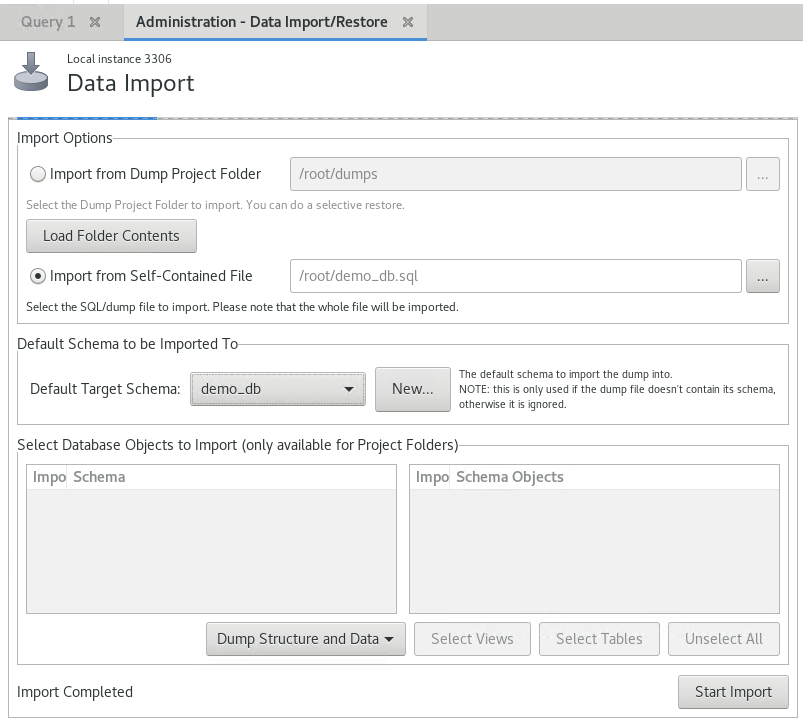This screenshot has height=718, width=803.
Task: Browse for self-contained SQL file
Action: (763, 276)
